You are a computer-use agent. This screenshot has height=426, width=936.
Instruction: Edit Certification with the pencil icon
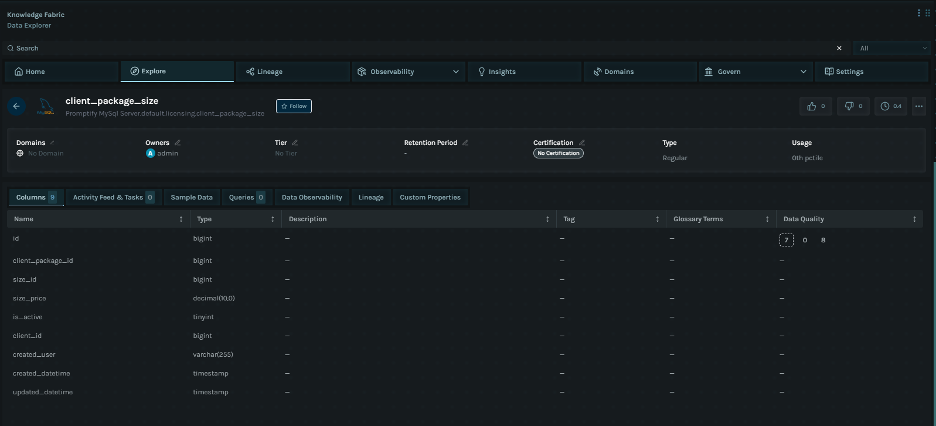point(581,143)
